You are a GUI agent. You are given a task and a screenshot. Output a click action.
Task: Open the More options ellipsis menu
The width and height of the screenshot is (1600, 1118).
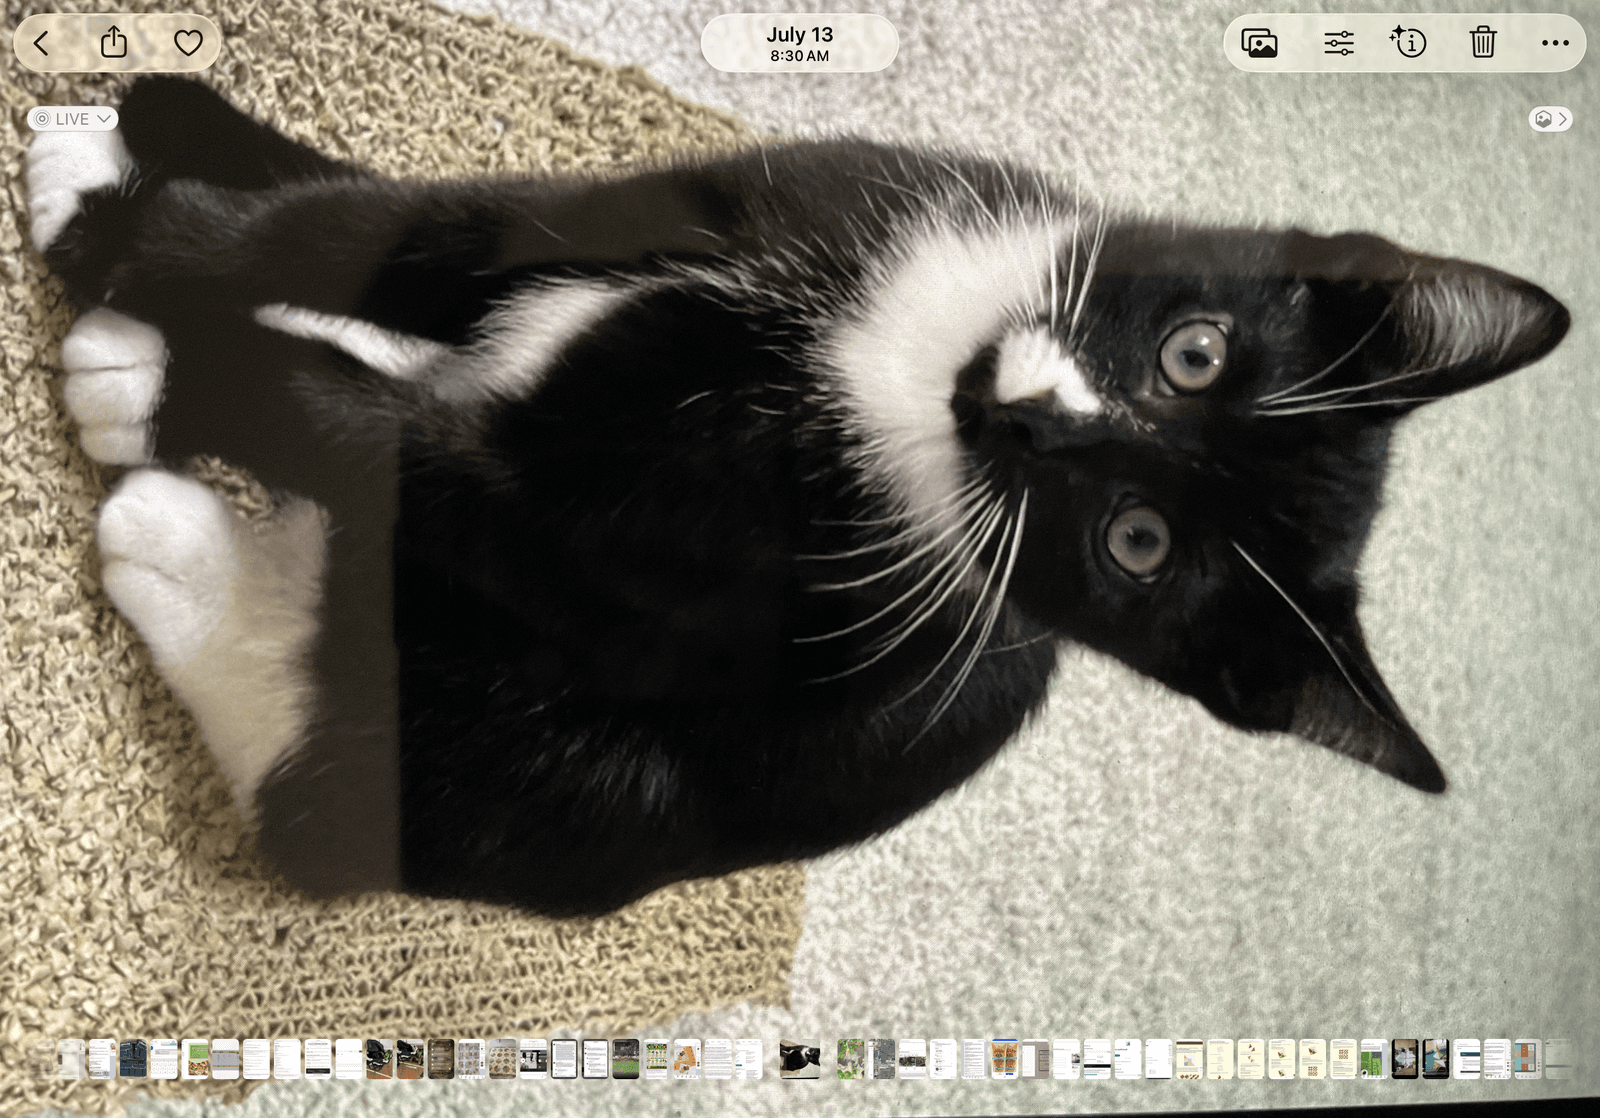pyautogui.click(x=1555, y=43)
